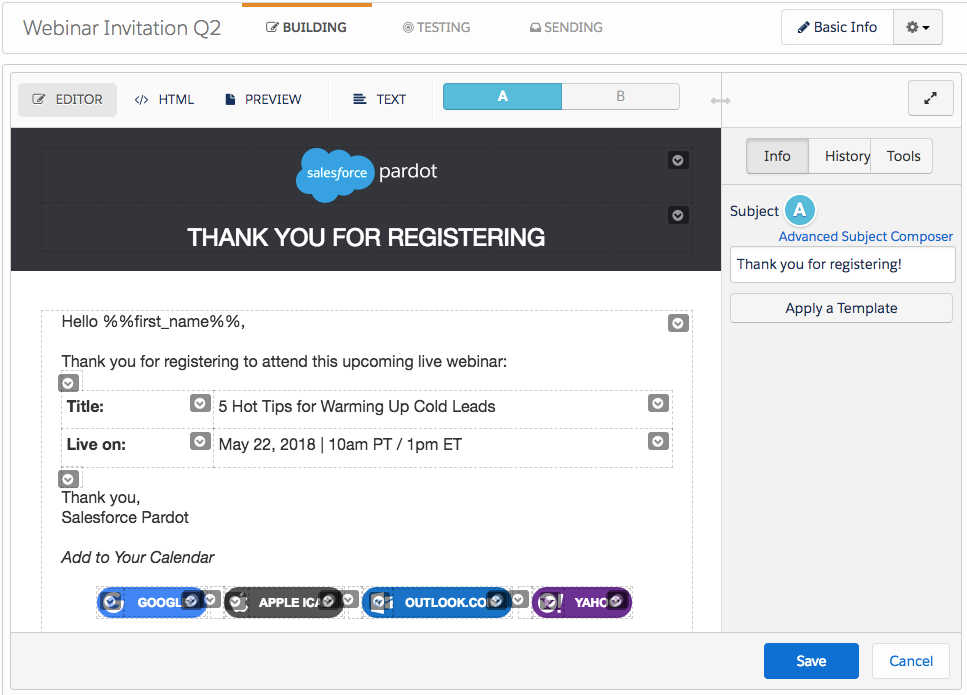Go to the SENDING step

566,27
